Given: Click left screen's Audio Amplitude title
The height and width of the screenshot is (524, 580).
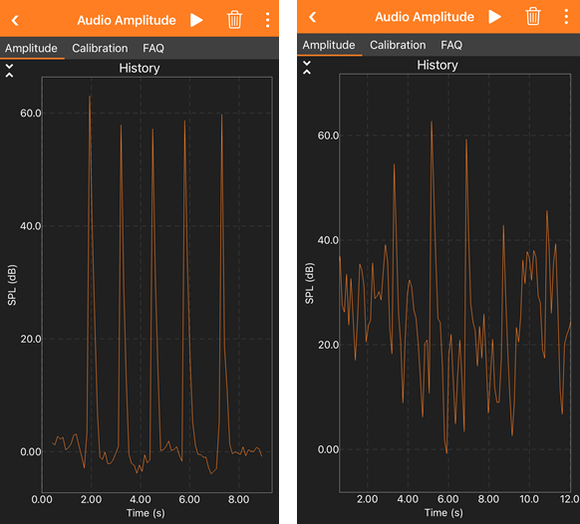Looking at the screenshot, I should click(x=127, y=20).
